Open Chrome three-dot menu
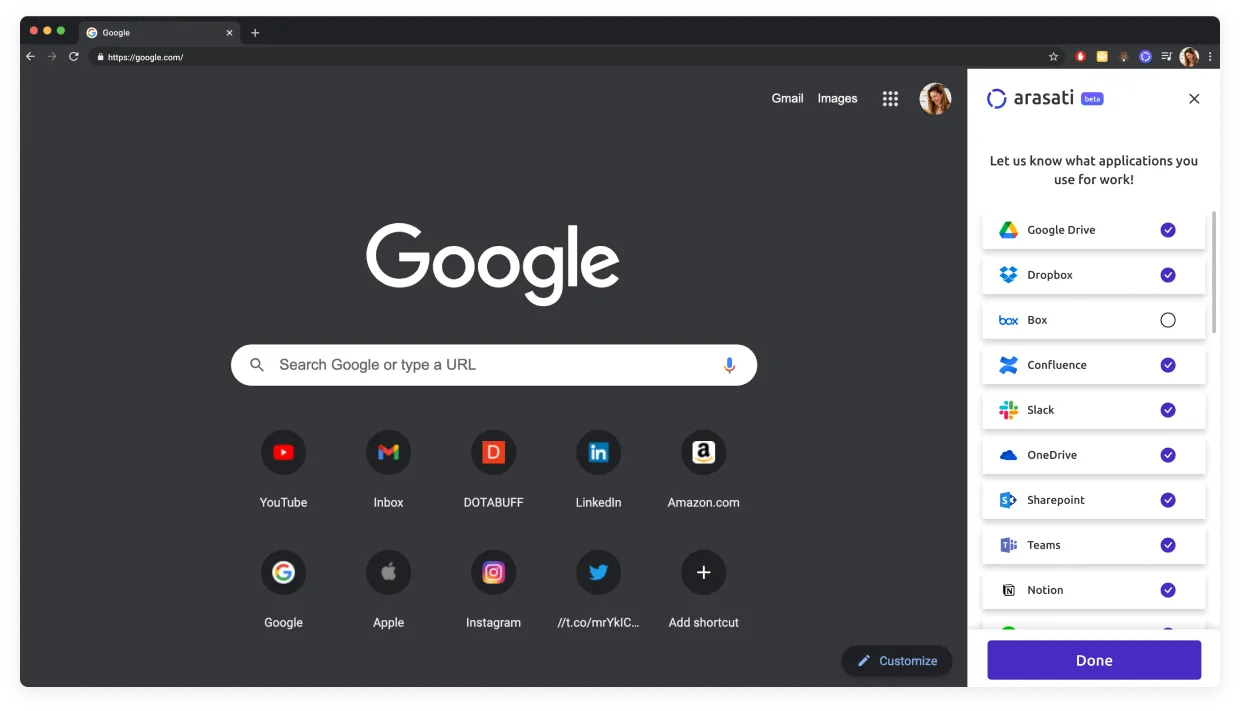The height and width of the screenshot is (711, 1240). (1211, 57)
